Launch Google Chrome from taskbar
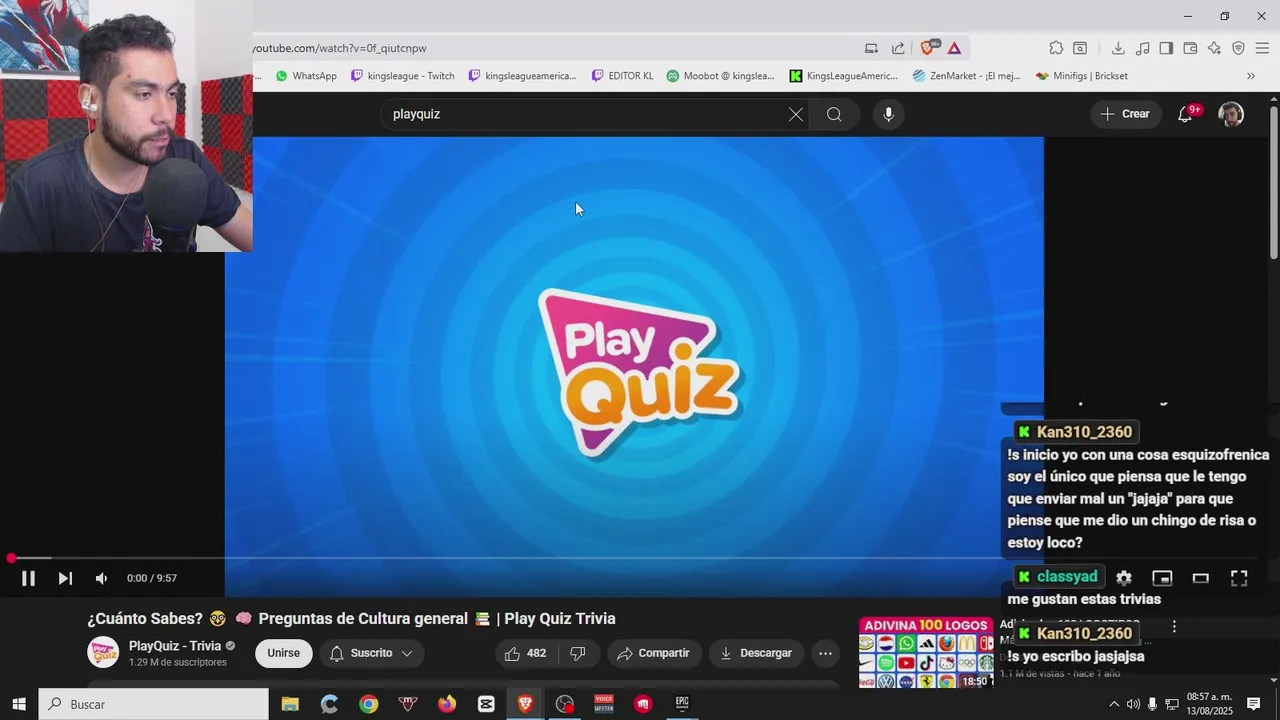The width and height of the screenshot is (1280, 720). 368,704
